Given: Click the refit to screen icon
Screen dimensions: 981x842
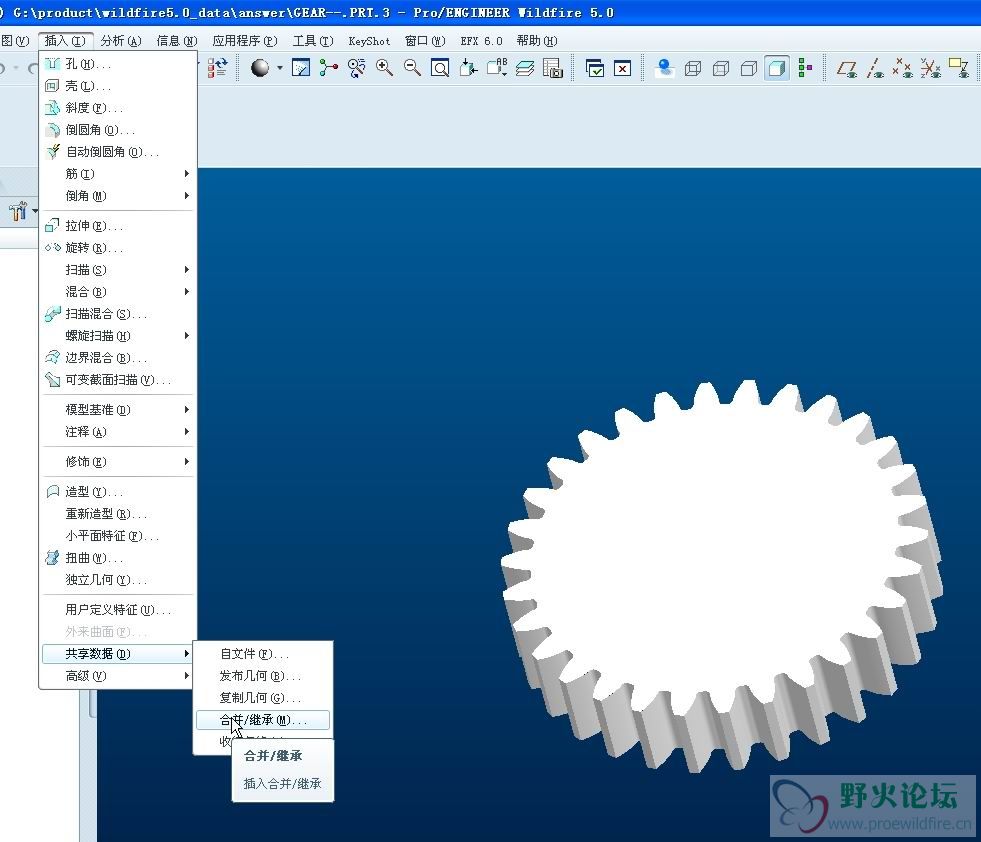Looking at the screenshot, I should [x=440, y=68].
